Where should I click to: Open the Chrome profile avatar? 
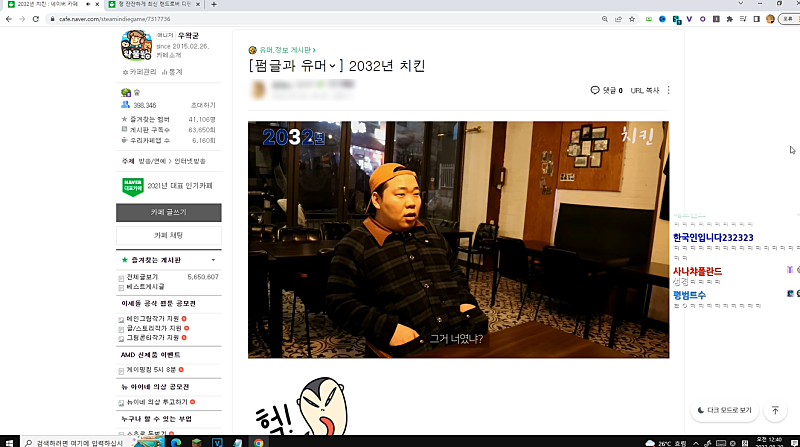coord(770,19)
